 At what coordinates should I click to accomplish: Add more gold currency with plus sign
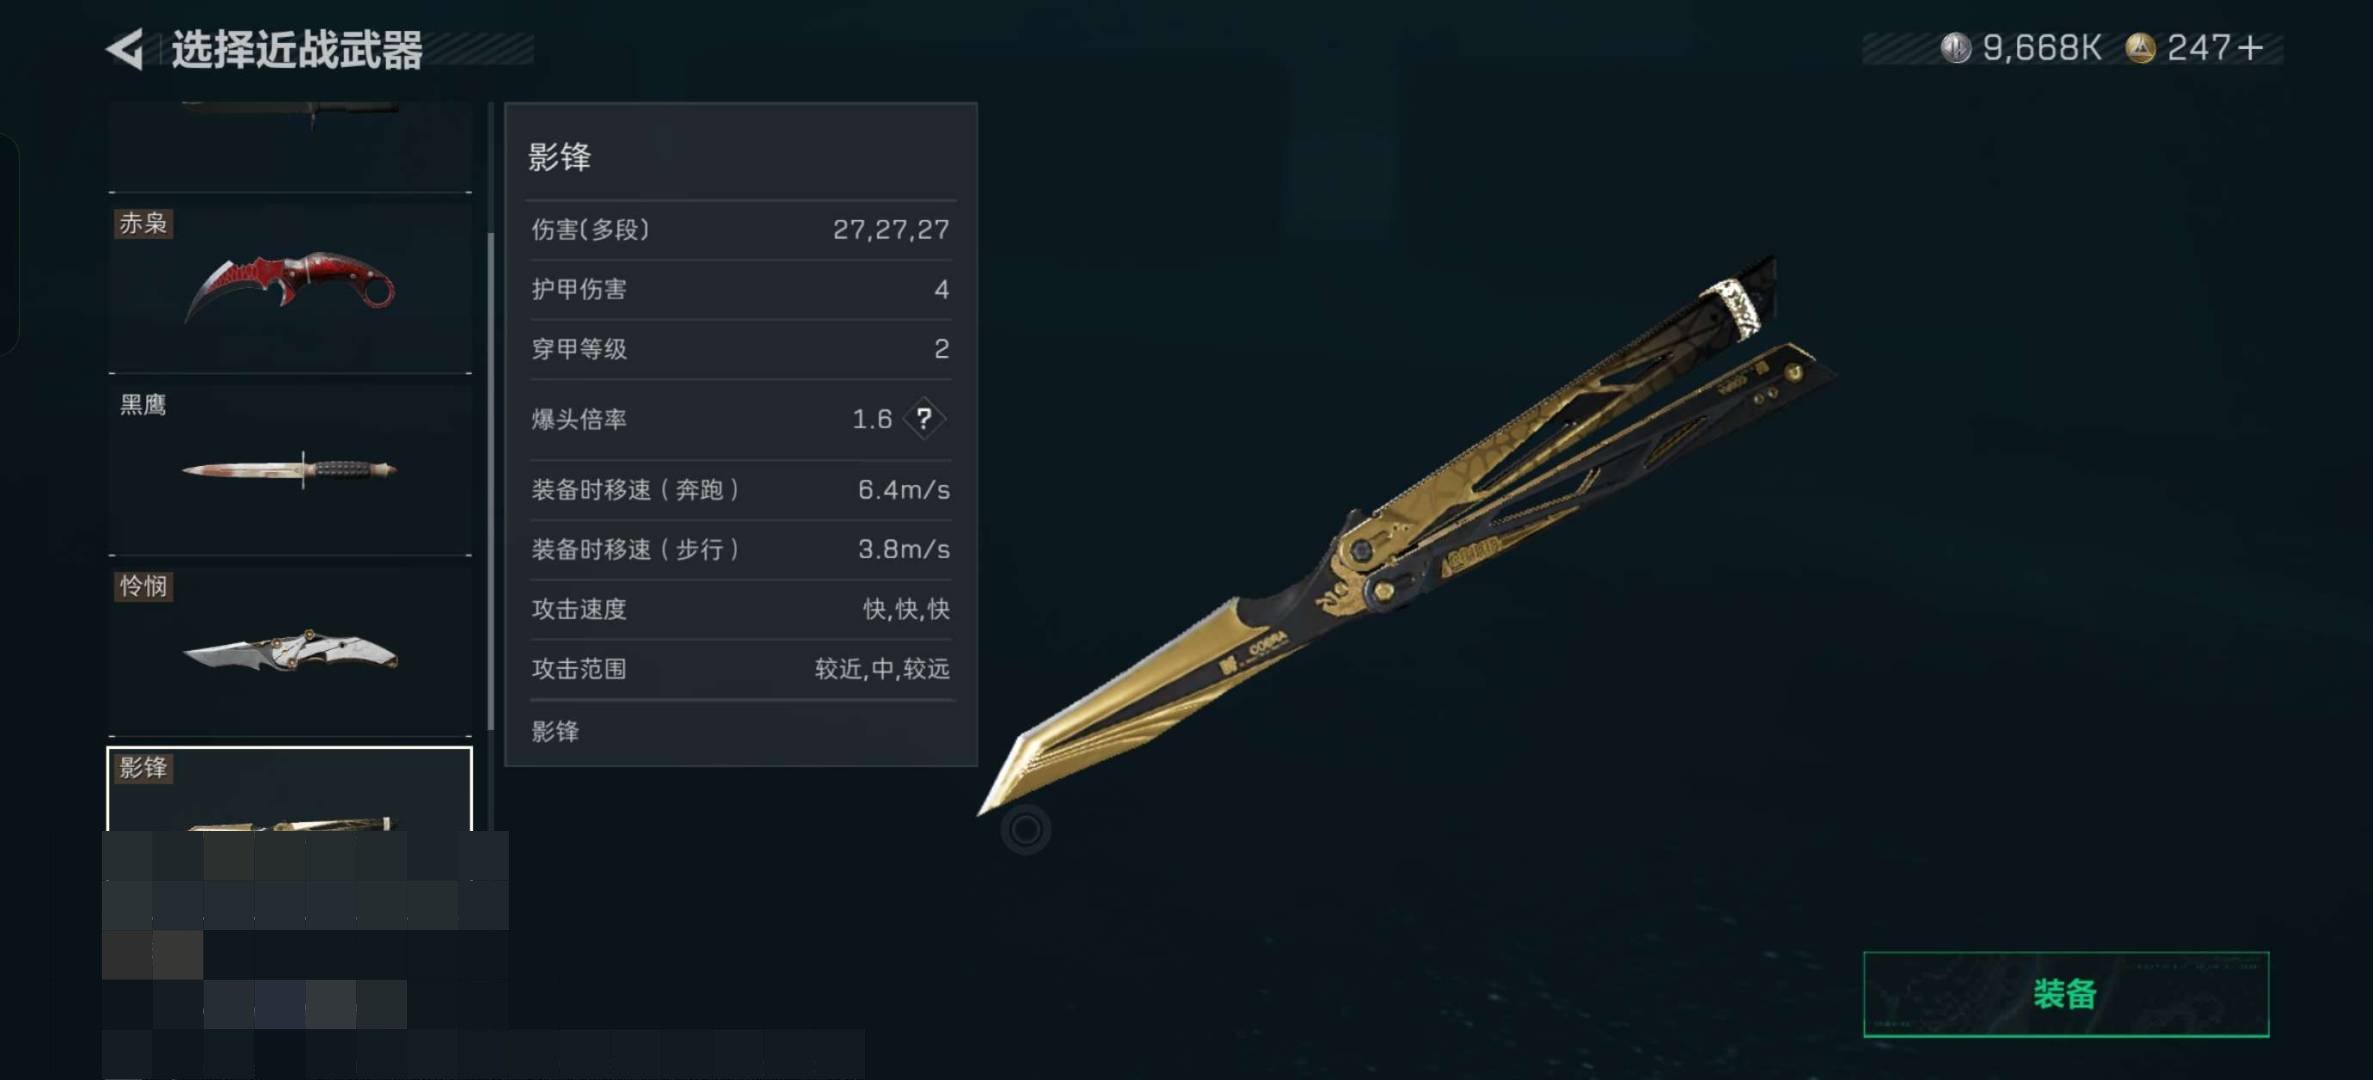tap(2250, 48)
